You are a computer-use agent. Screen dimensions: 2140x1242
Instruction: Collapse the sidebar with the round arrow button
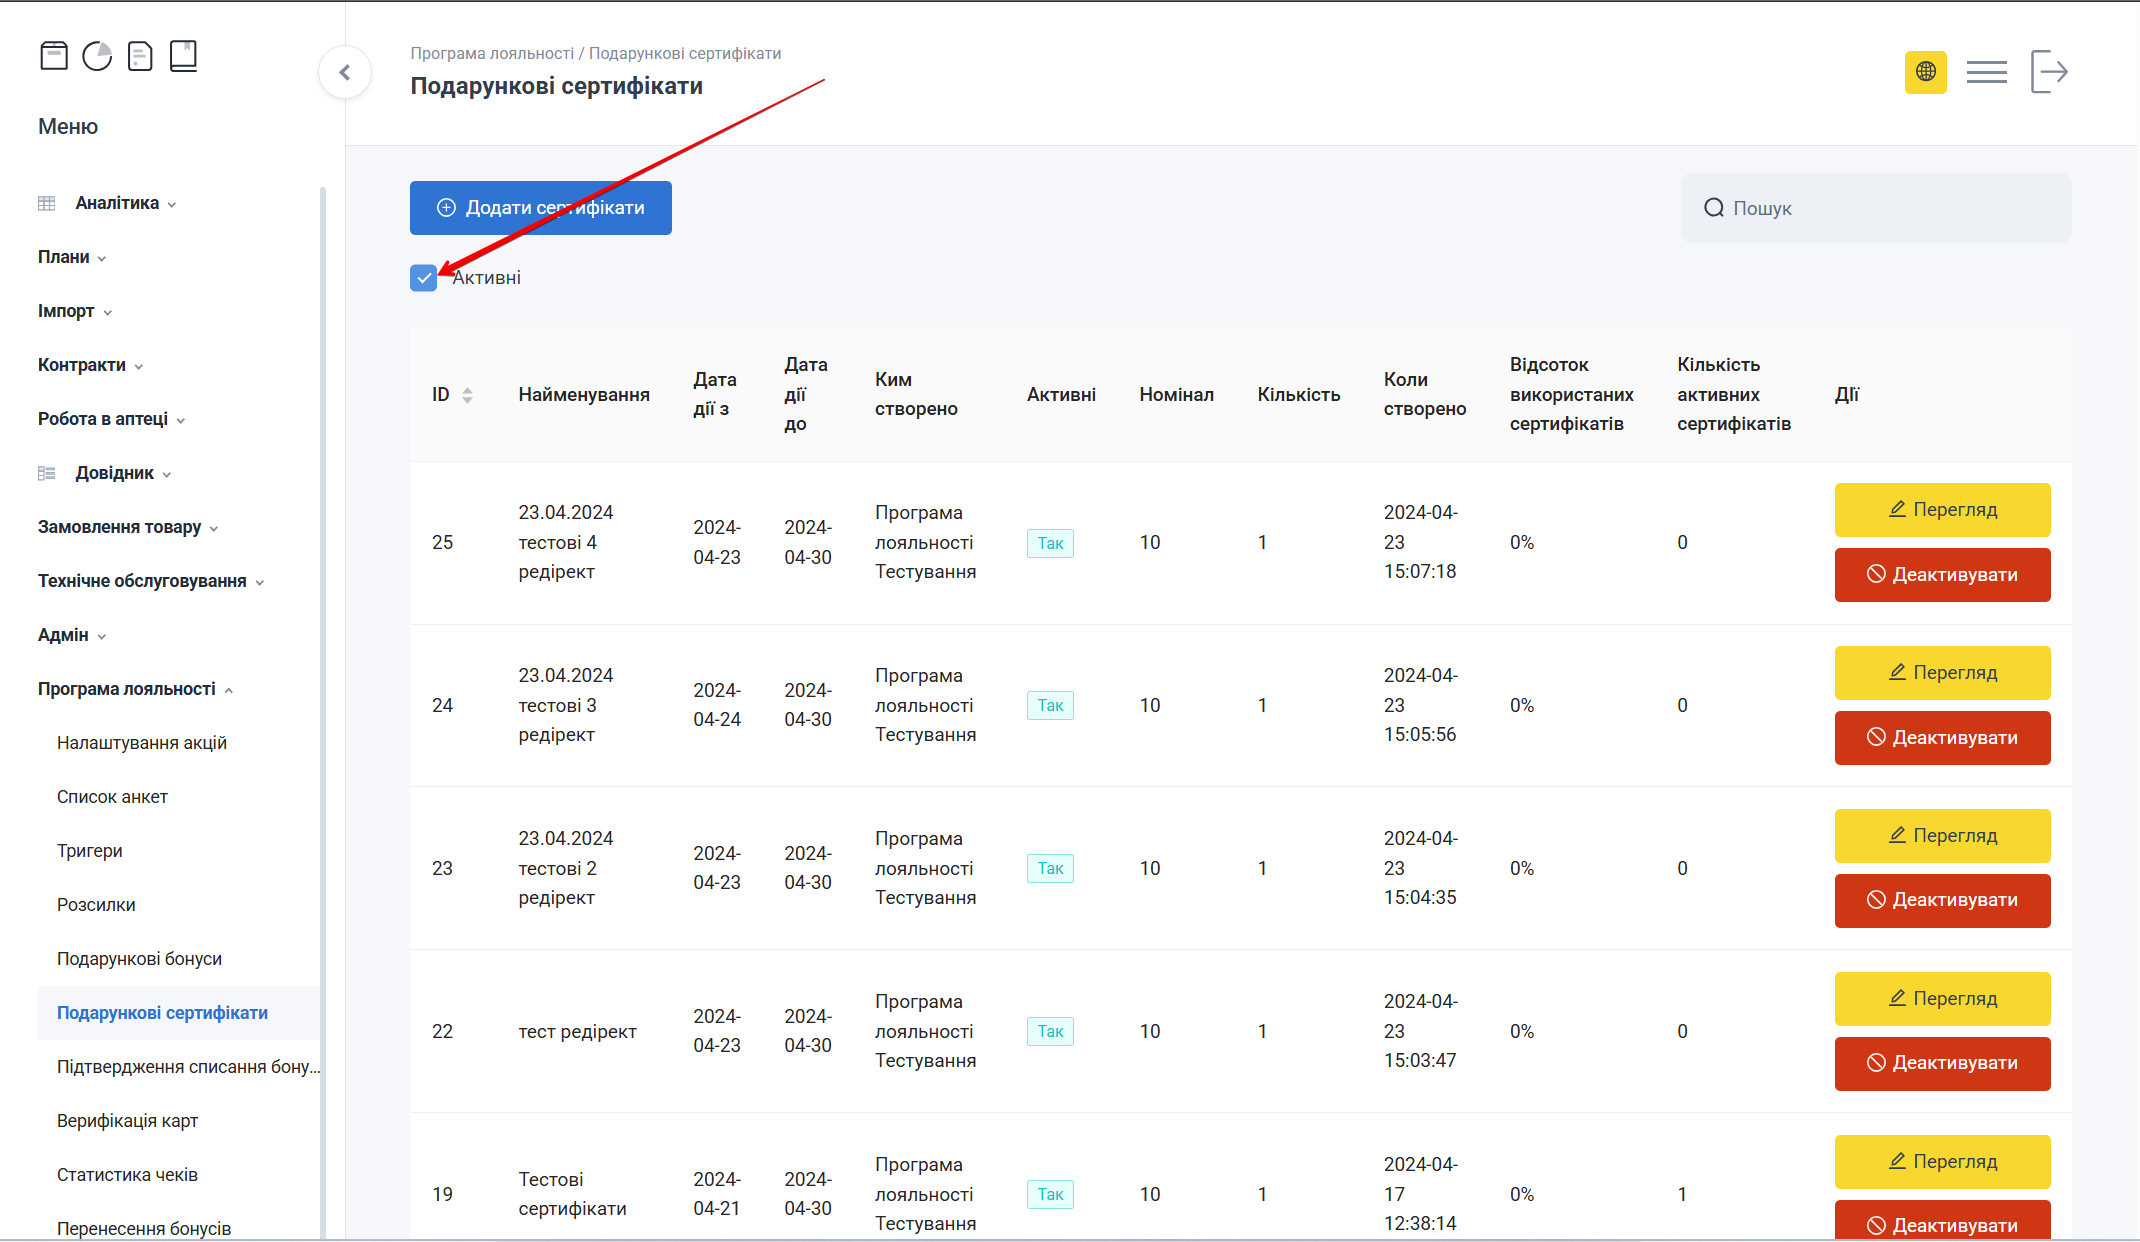tap(345, 72)
